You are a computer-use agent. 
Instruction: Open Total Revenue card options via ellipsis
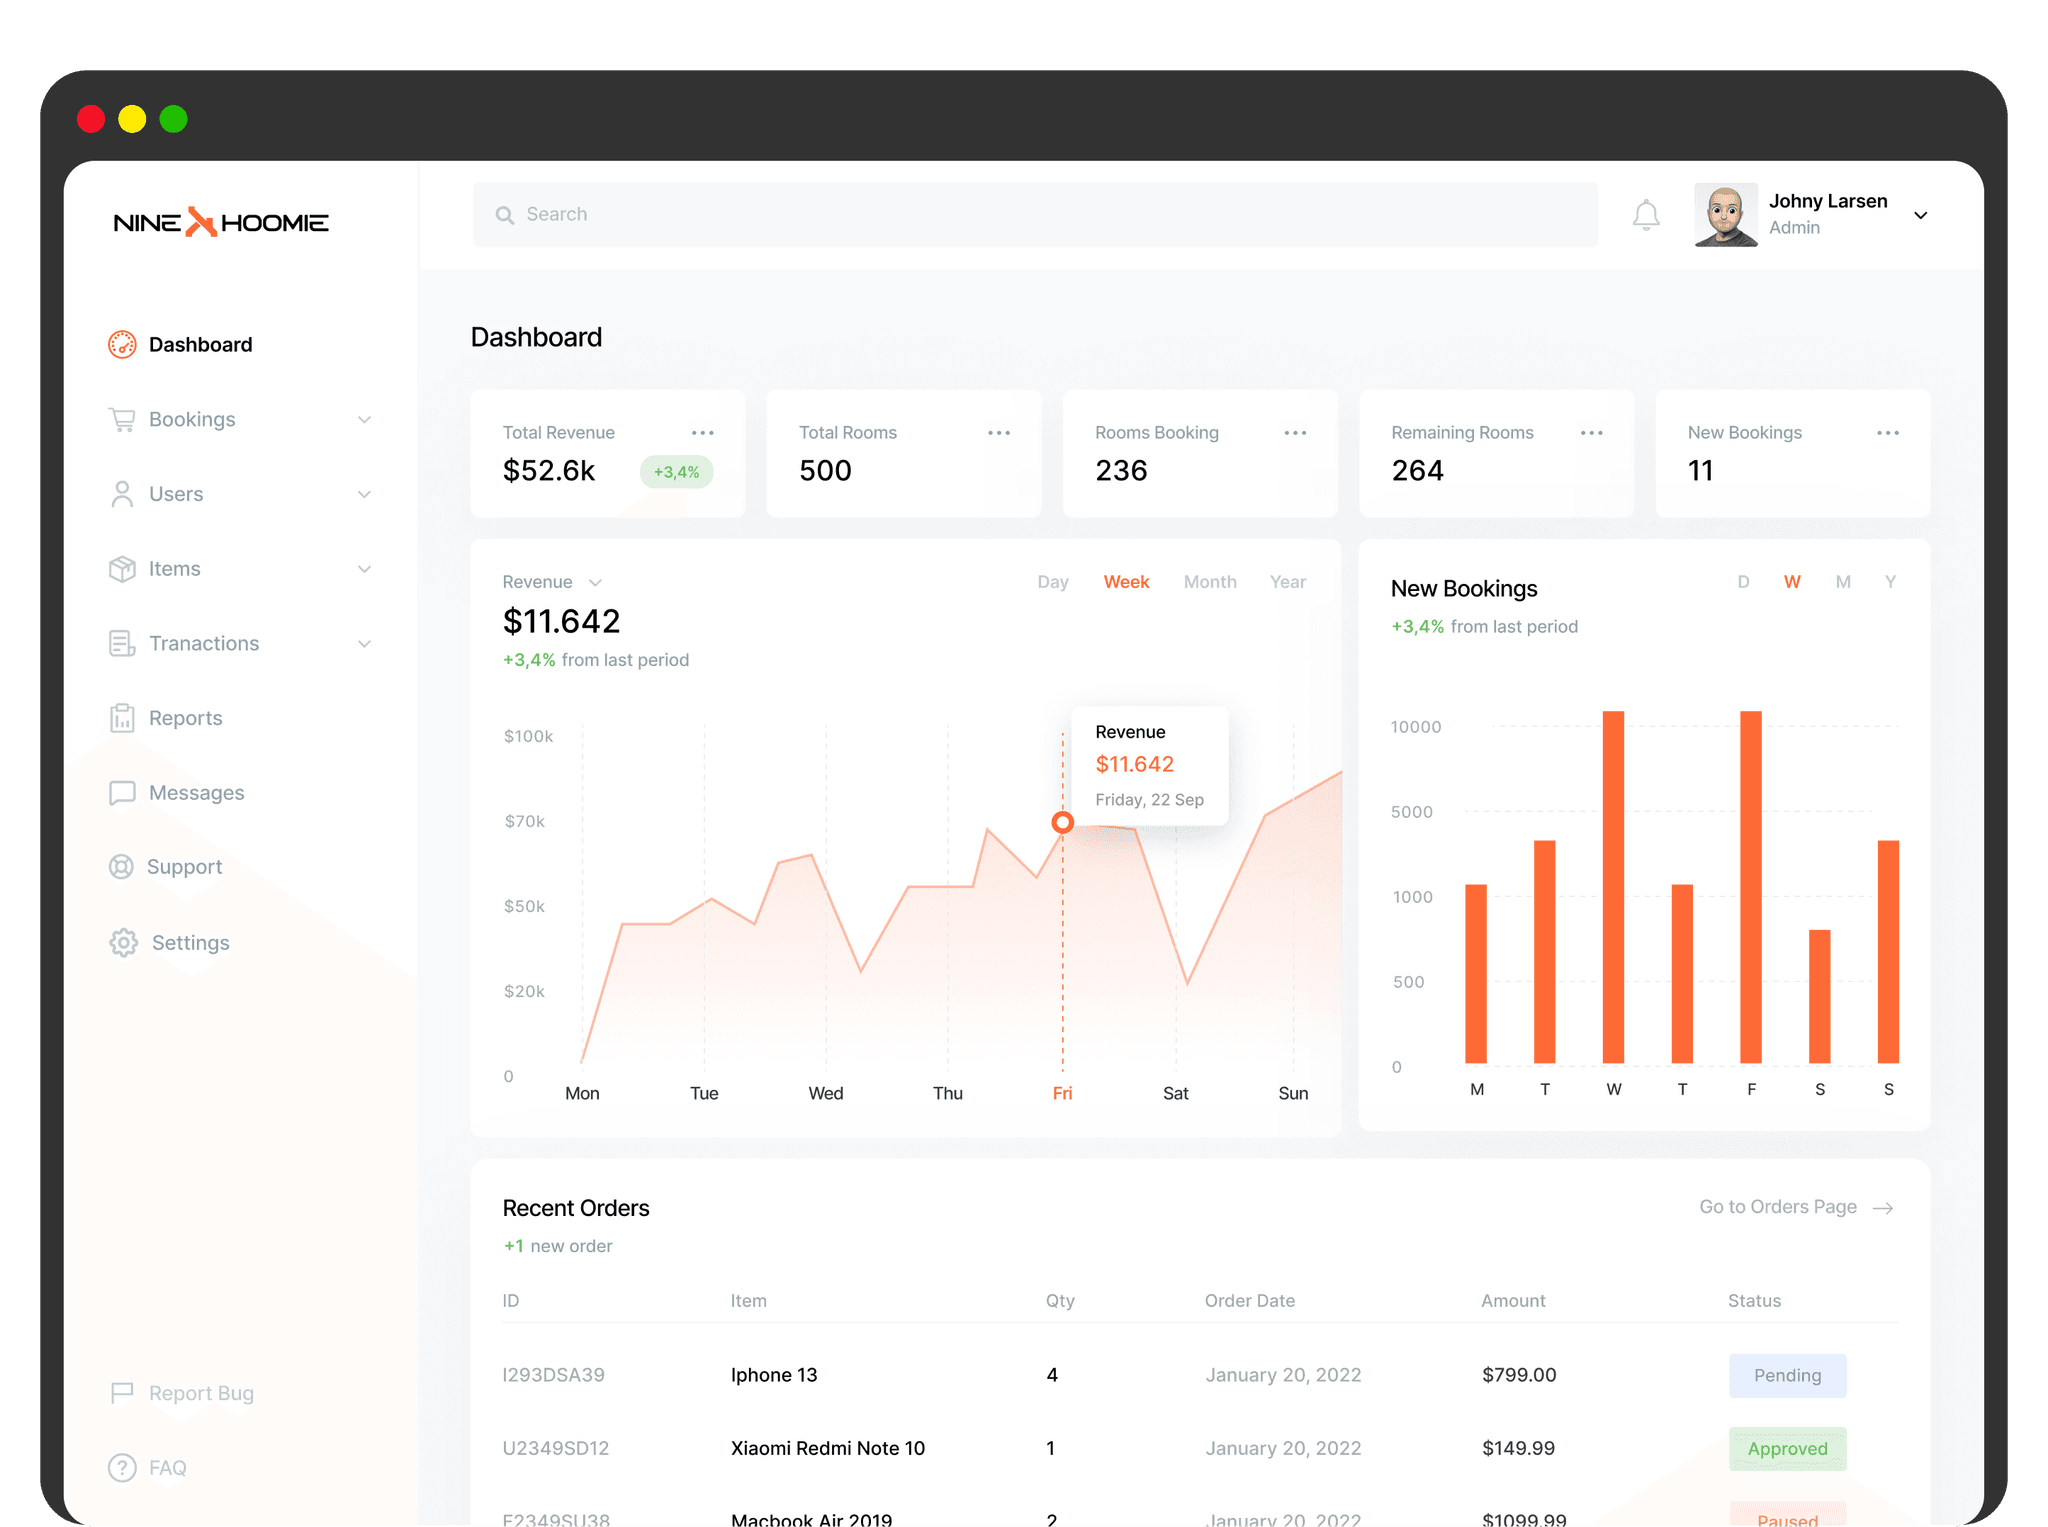coord(703,432)
